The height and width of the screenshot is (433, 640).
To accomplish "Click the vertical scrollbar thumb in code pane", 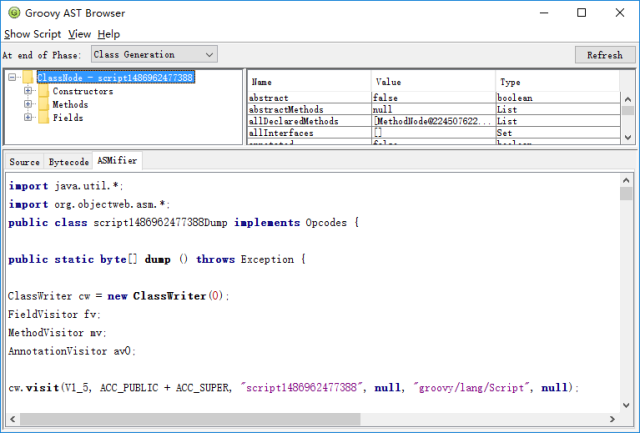I will [626, 193].
